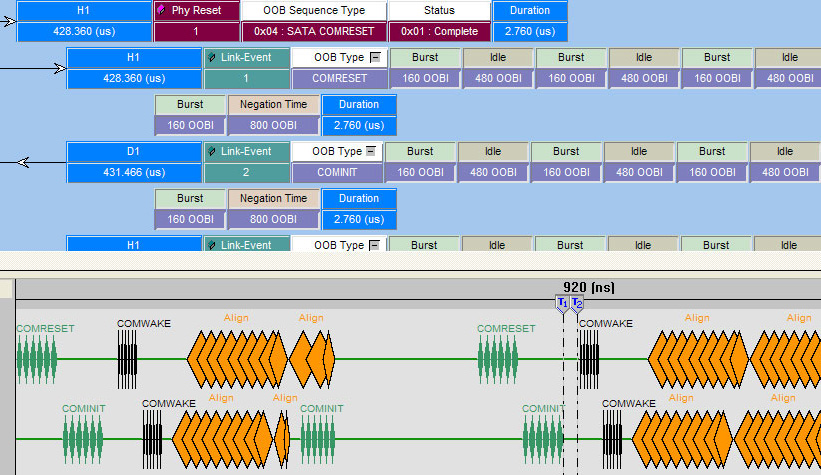
Task: Select the 0x01 : Complete status value
Action: click(x=439, y=31)
